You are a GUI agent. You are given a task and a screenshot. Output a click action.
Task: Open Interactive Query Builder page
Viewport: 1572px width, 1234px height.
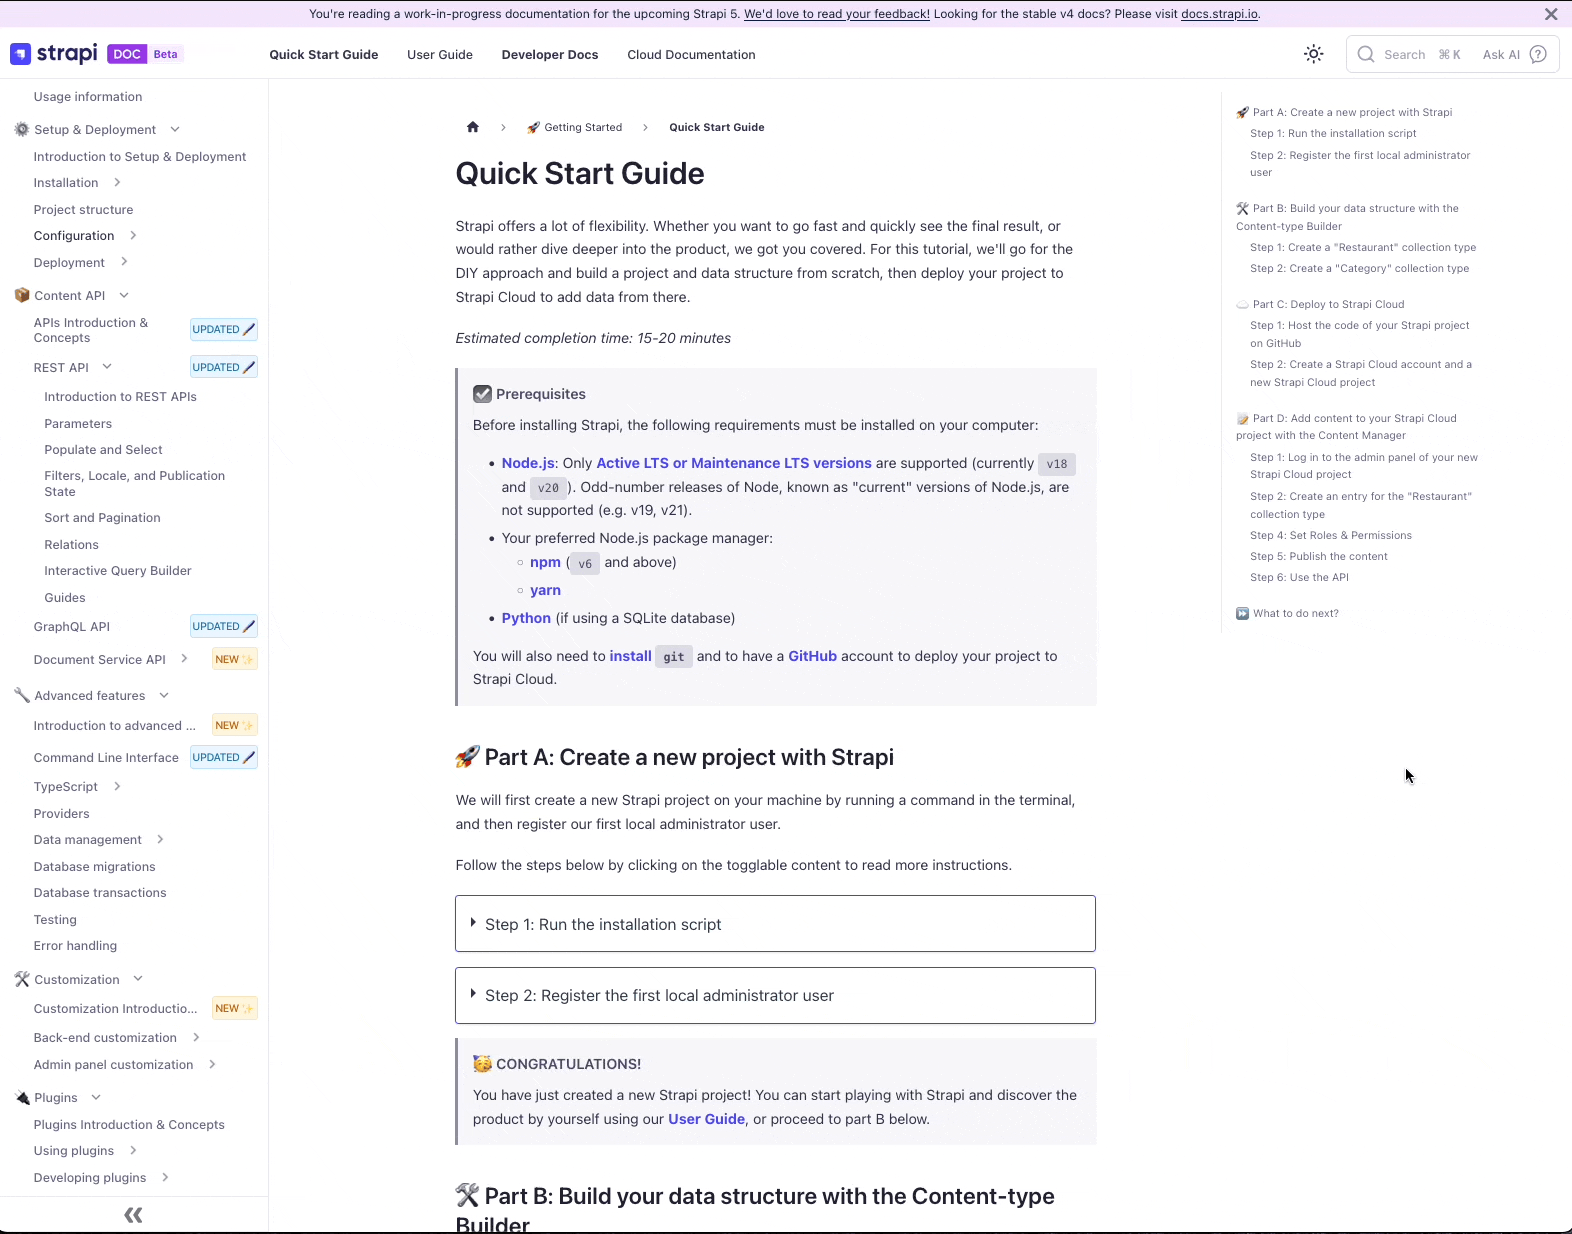click(118, 571)
